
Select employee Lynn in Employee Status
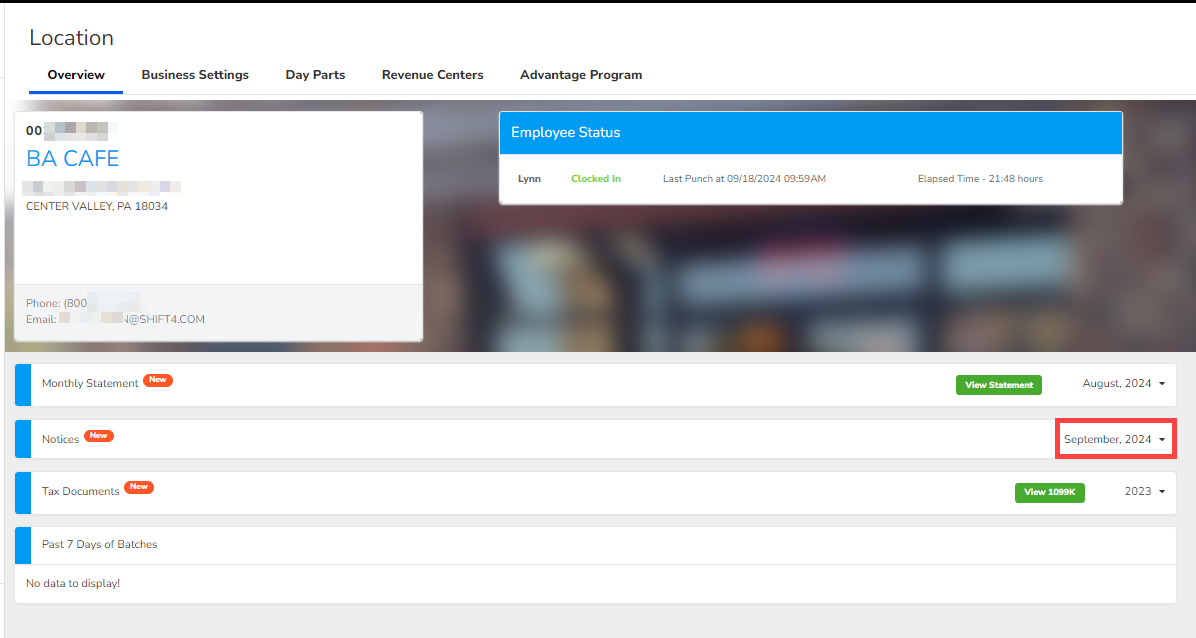point(529,179)
